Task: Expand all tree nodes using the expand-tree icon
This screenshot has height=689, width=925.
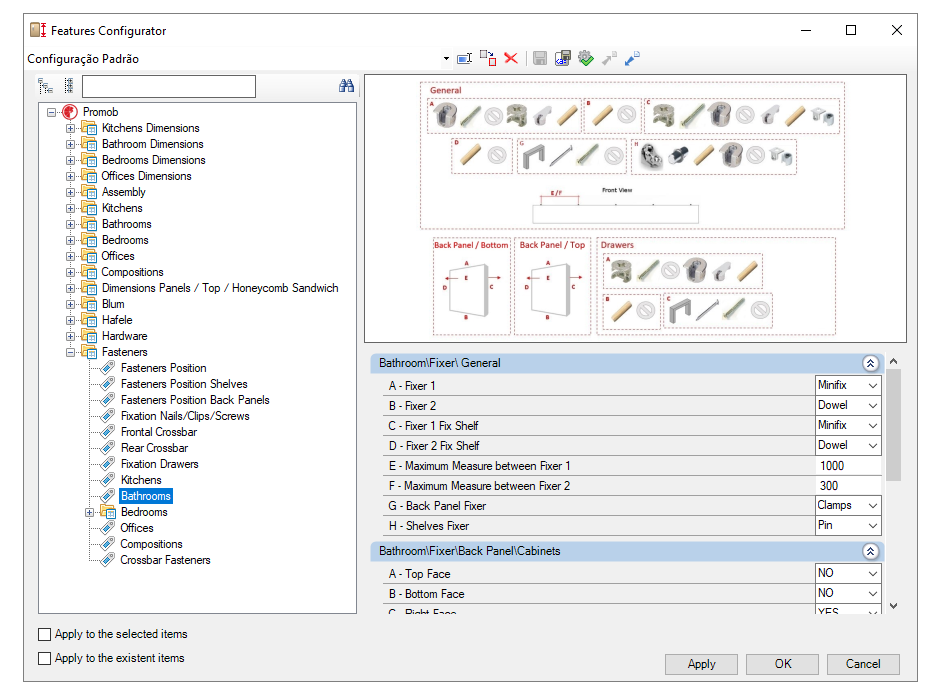Action: [69, 86]
